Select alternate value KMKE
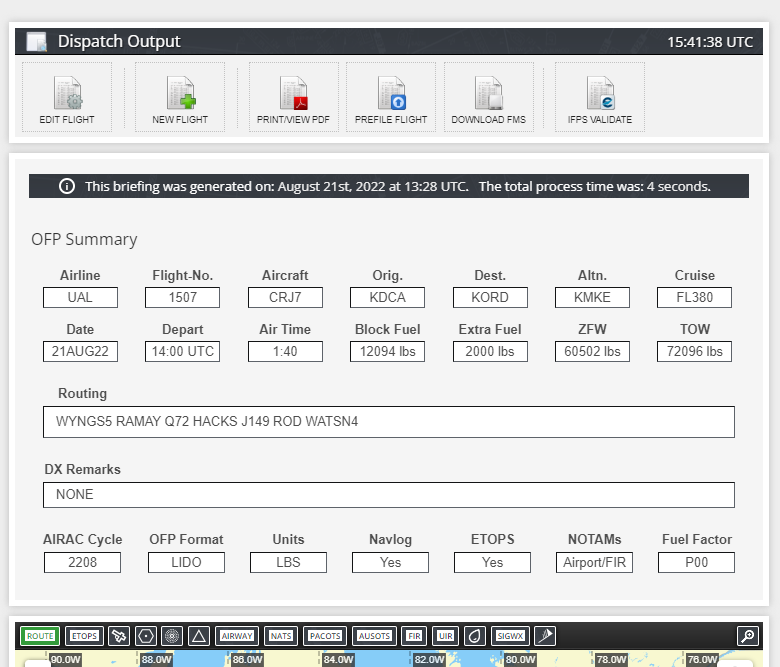The height and width of the screenshot is (667, 780). tap(592, 297)
